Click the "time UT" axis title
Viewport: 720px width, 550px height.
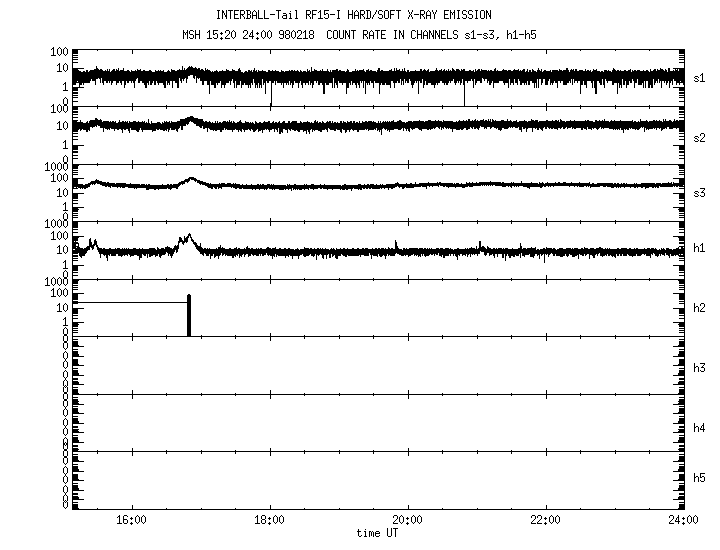[377, 533]
